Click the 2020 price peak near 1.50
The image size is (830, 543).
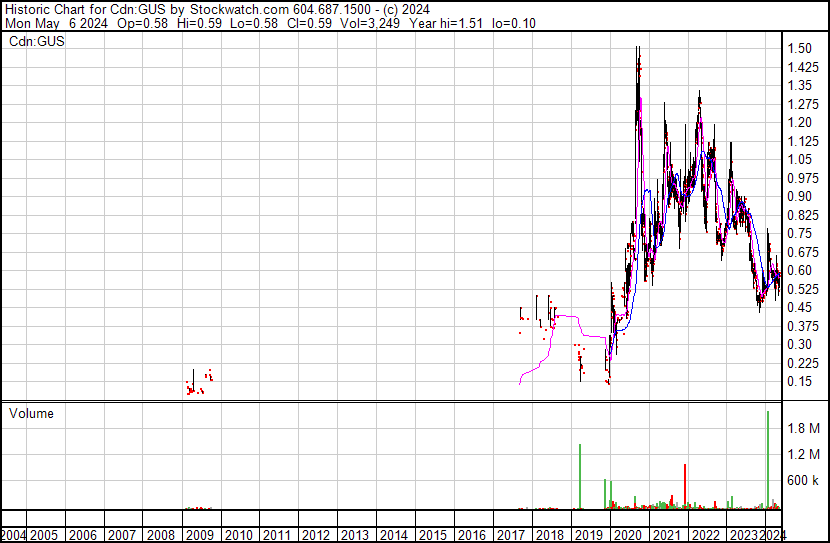638,50
